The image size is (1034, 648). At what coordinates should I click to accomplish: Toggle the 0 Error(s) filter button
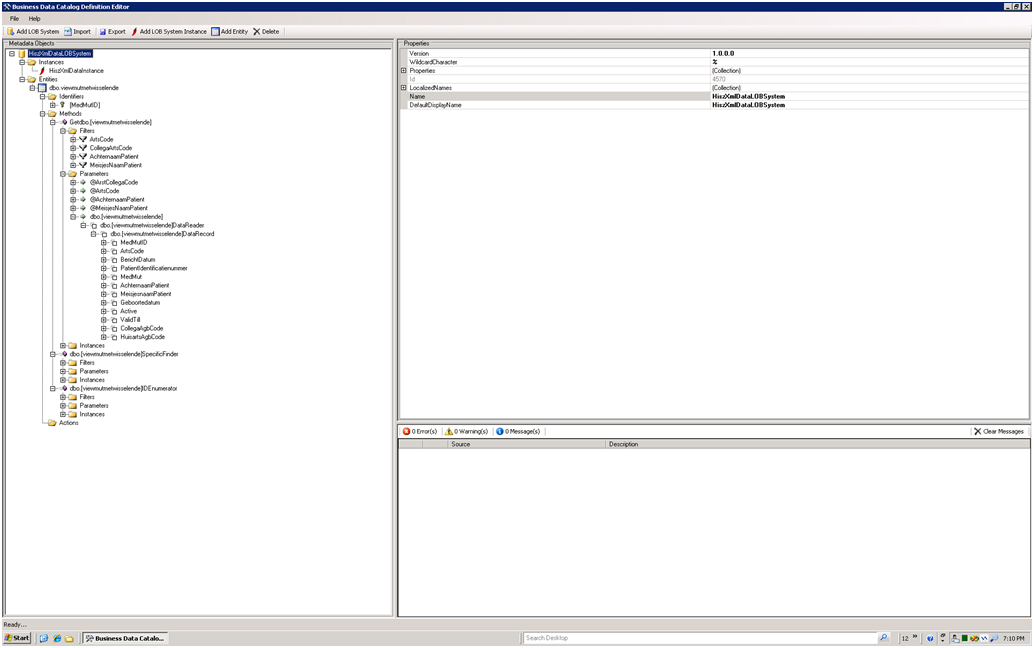[420, 431]
